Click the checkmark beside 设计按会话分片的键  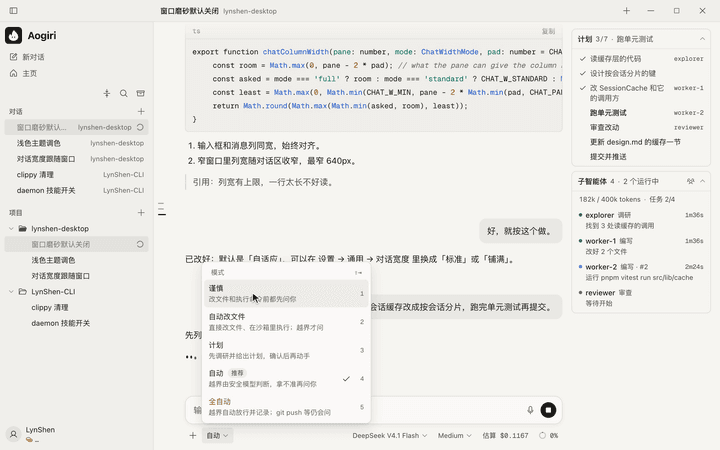pyautogui.click(x=583, y=73)
